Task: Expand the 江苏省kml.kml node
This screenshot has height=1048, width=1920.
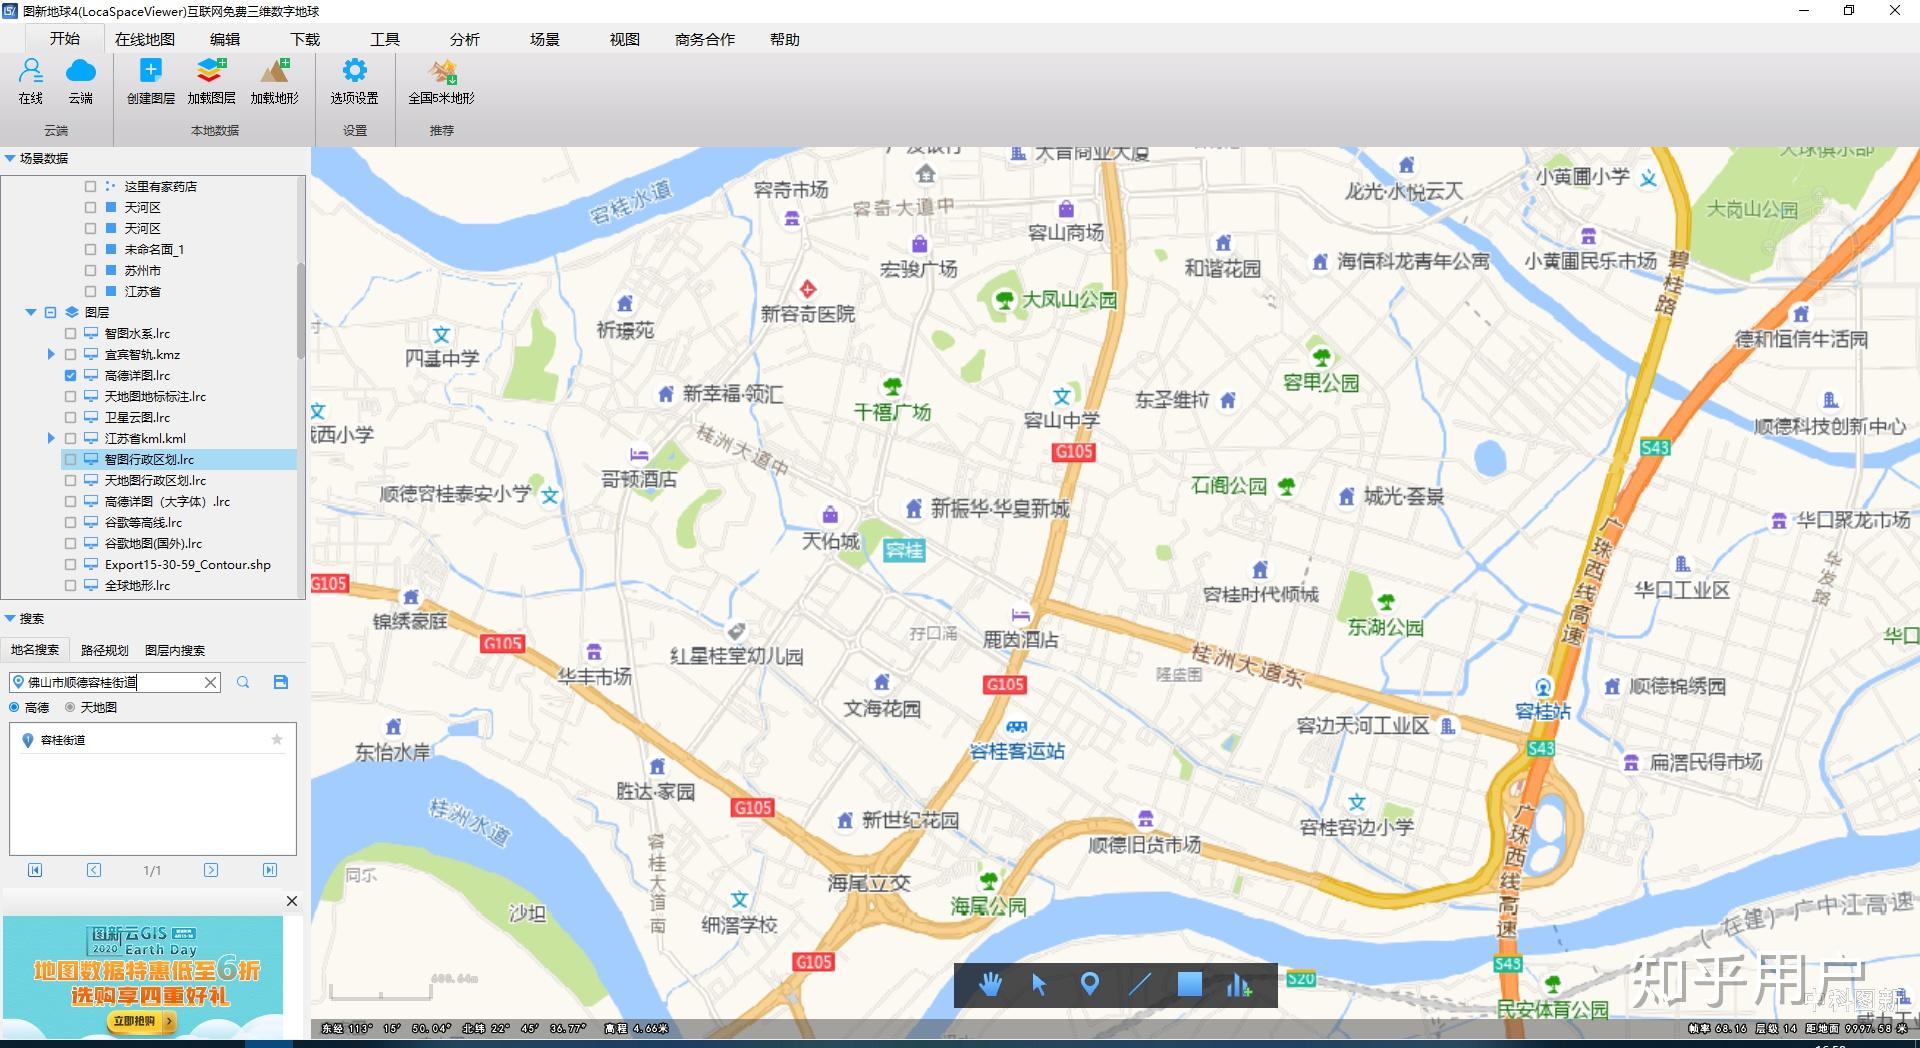Action: 51,439
